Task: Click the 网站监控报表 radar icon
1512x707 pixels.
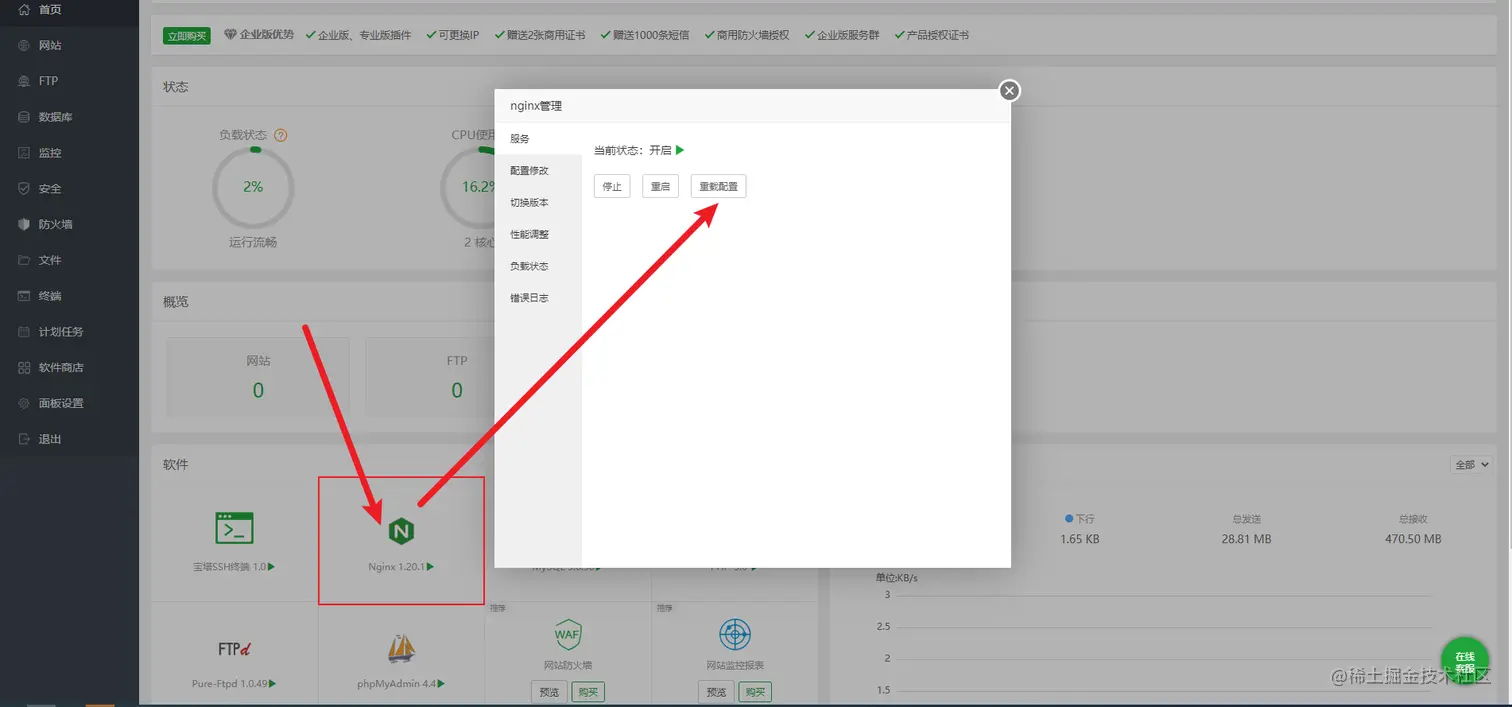Action: click(x=734, y=634)
